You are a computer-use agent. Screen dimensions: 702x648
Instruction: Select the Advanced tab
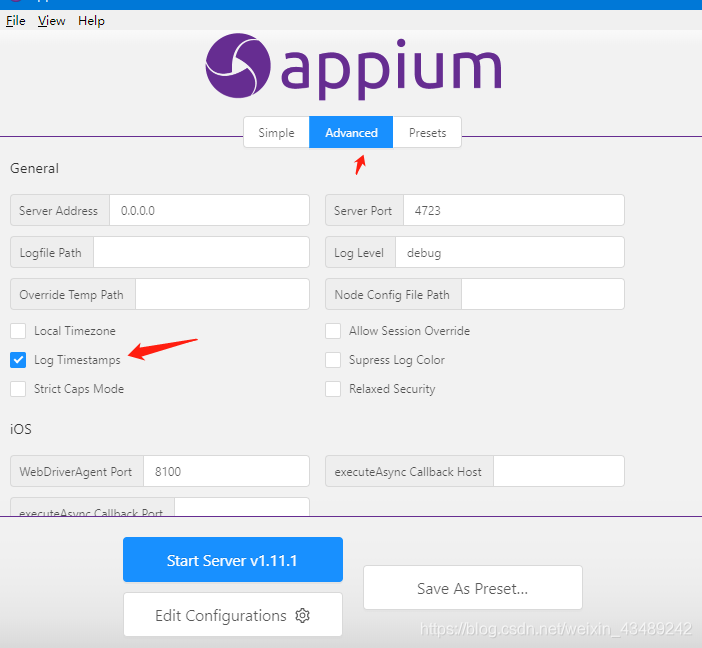(351, 133)
